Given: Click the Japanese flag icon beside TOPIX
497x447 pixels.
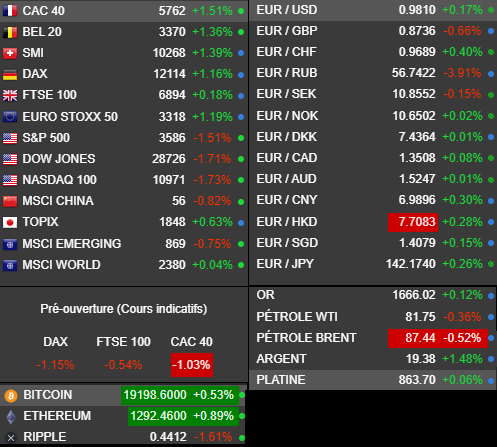Looking at the screenshot, I should (x=10, y=222).
